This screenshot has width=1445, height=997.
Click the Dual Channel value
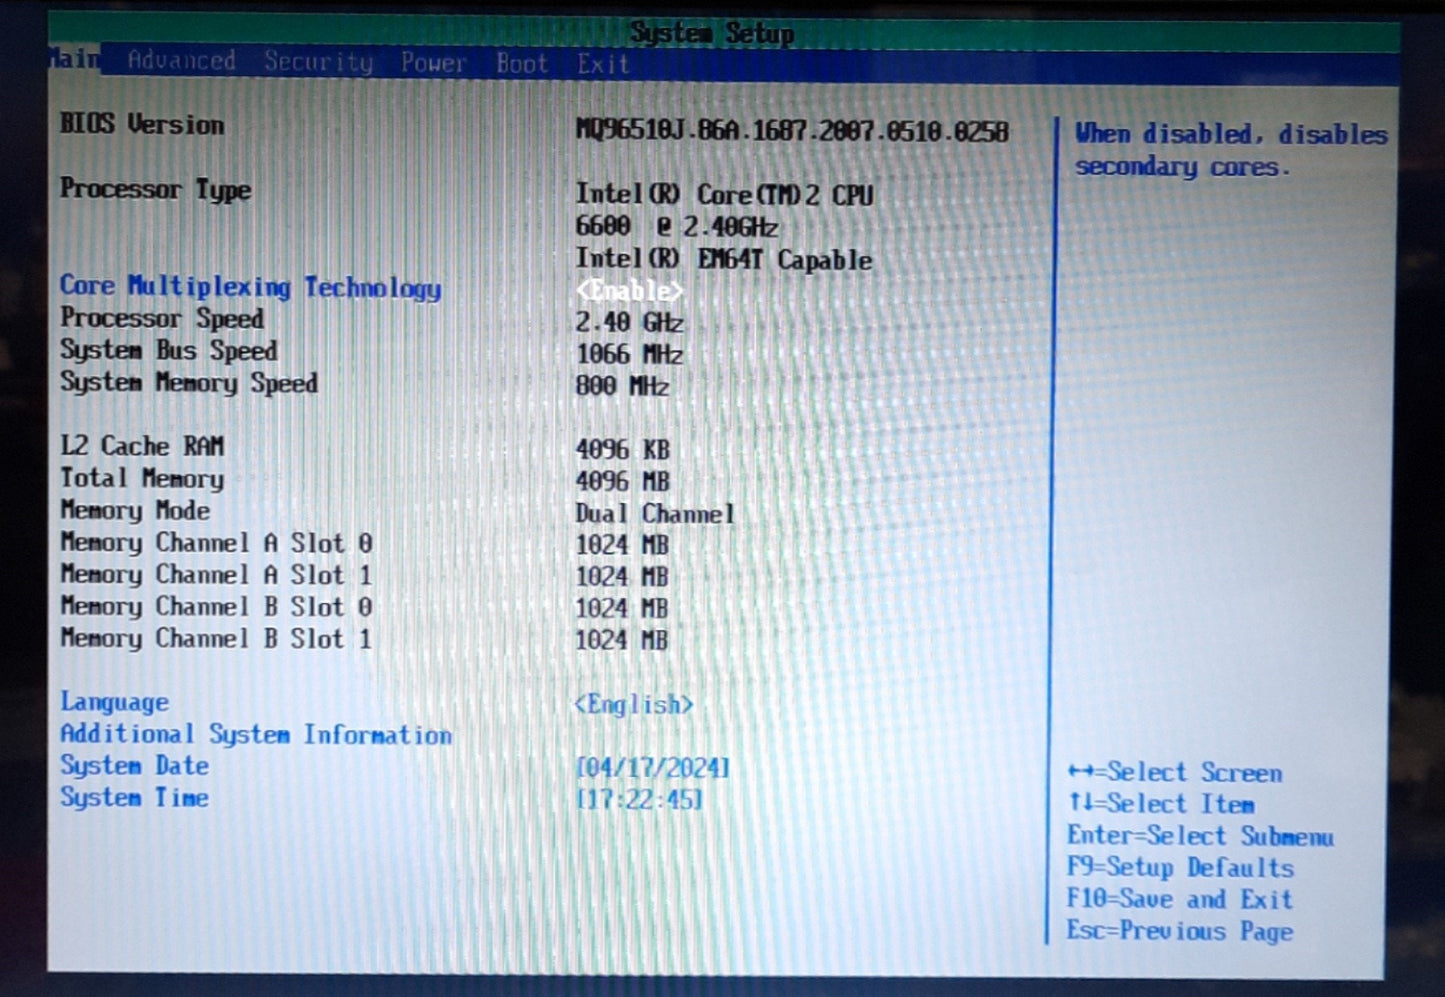pos(655,513)
